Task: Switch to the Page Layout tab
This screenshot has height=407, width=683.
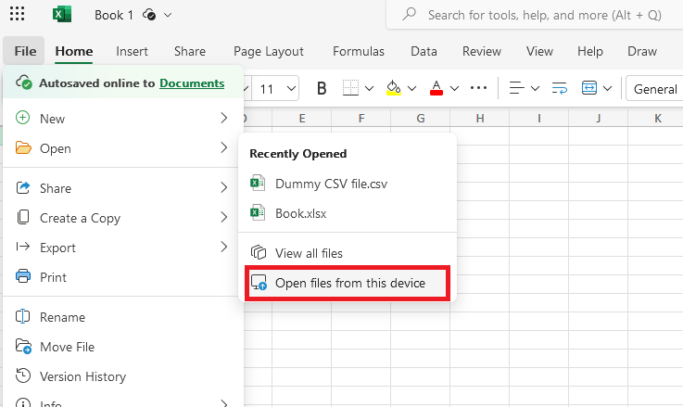Action: coord(268,51)
